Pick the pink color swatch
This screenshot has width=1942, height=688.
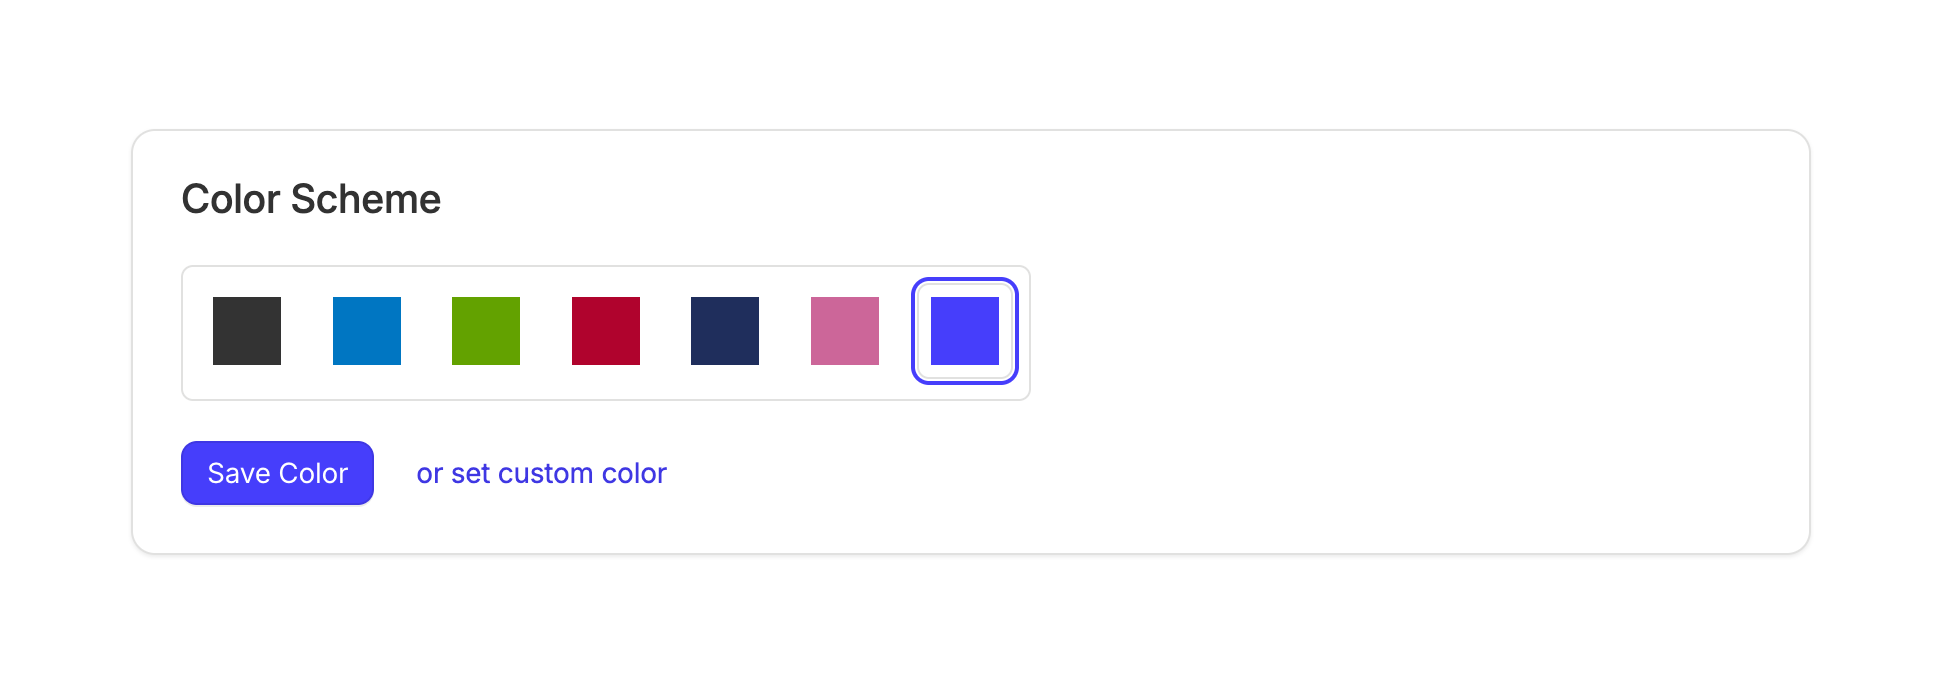click(845, 331)
